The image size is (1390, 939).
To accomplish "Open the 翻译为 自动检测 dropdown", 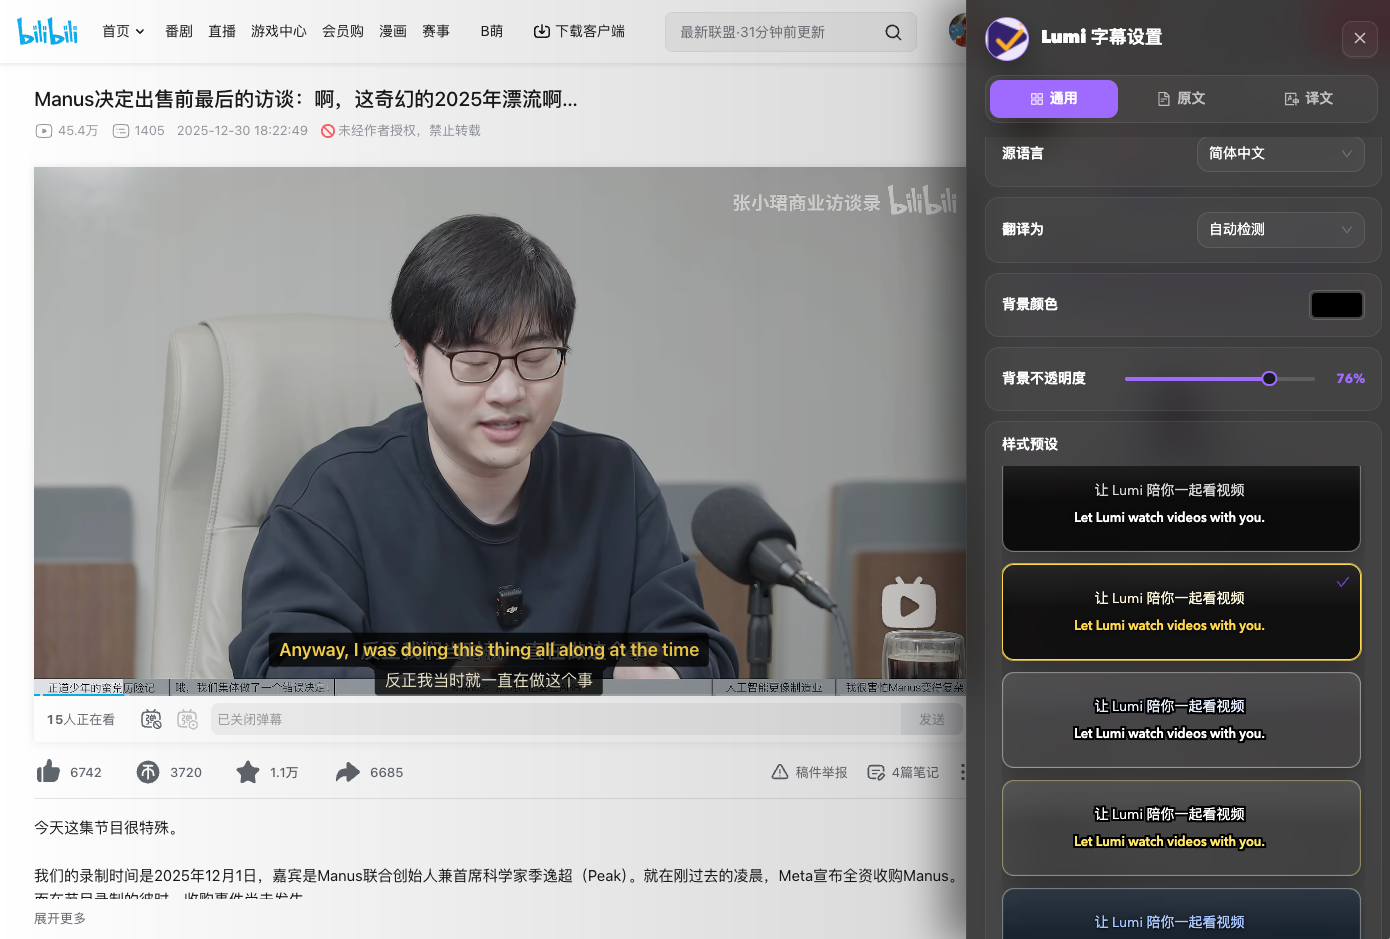I will (1280, 230).
